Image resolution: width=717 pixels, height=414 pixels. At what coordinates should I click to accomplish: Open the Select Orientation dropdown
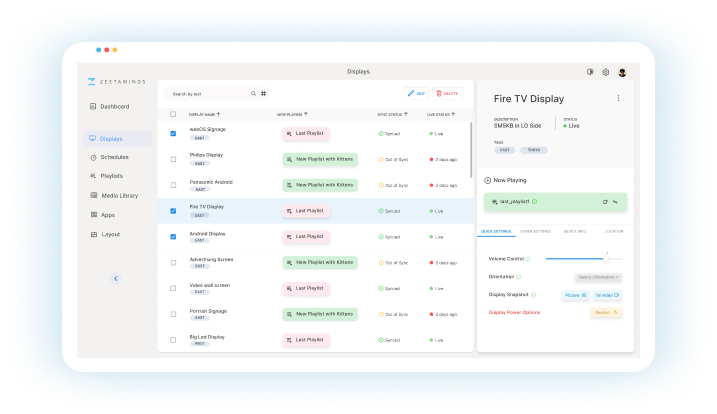click(599, 277)
